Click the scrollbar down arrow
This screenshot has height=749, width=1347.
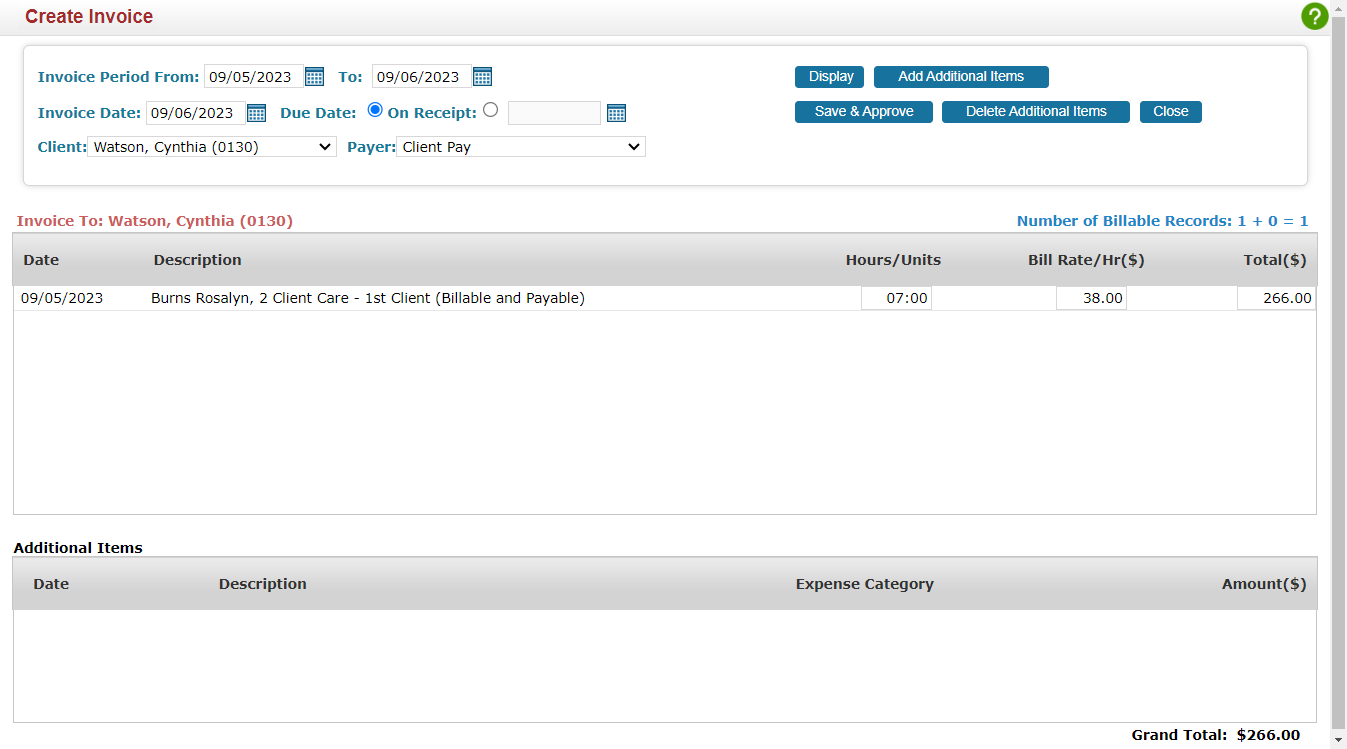pyautogui.click(x=1339, y=741)
